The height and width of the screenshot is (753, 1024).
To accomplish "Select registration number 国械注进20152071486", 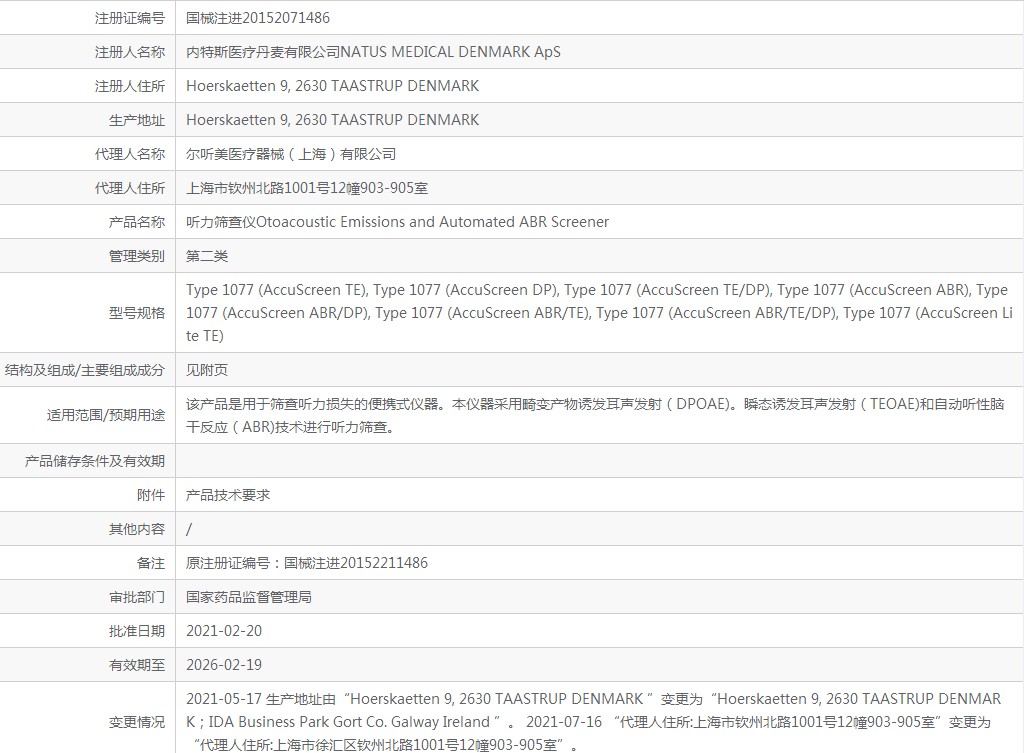I will (x=258, y=18).
